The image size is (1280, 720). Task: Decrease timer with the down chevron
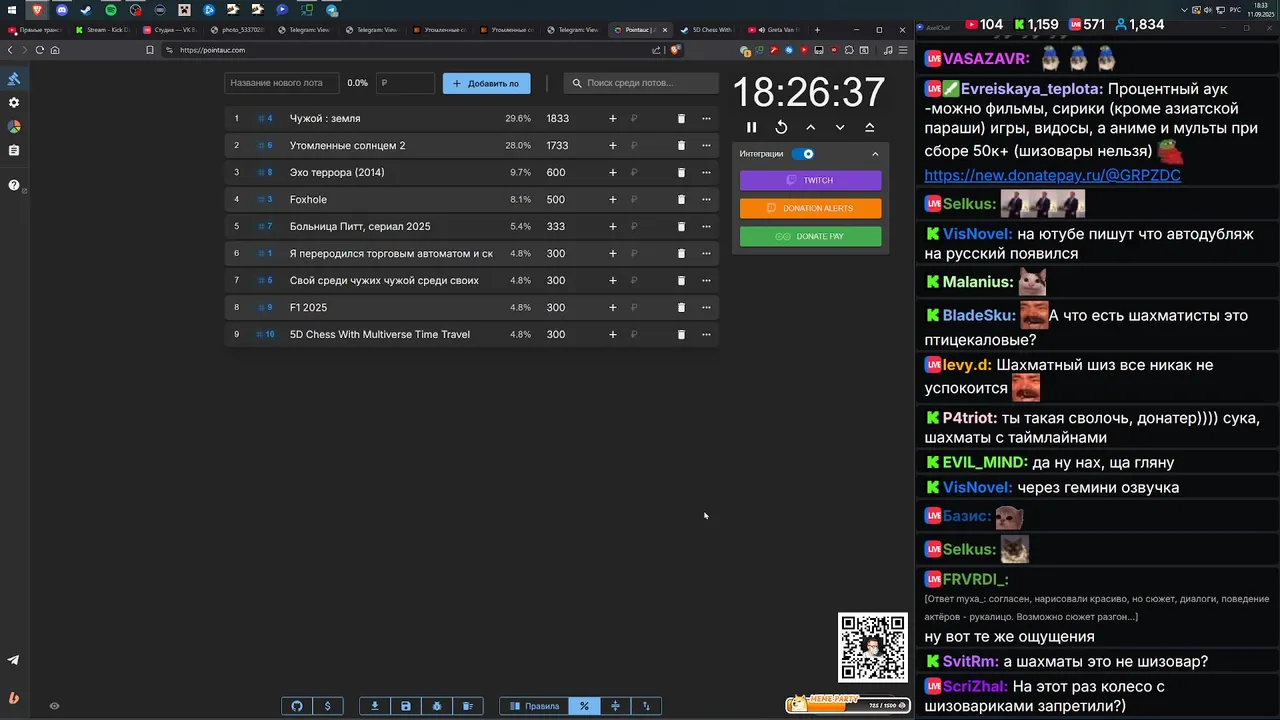840,127
